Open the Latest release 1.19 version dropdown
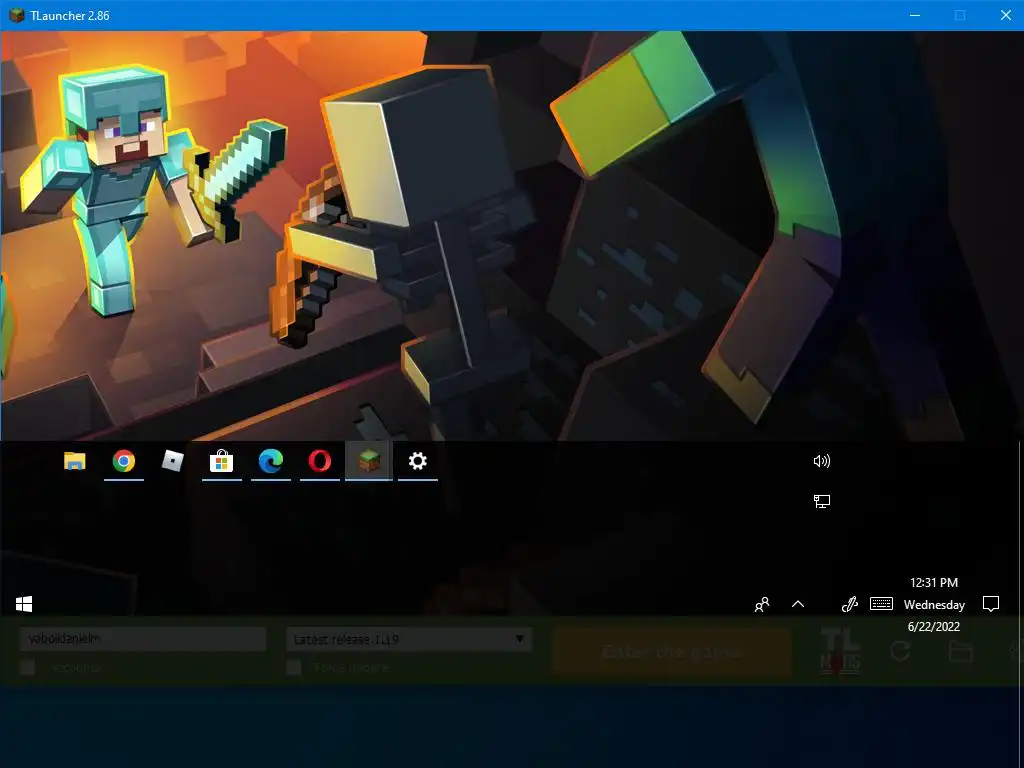This screenshot has height=768, width=1024. [409, 639]
